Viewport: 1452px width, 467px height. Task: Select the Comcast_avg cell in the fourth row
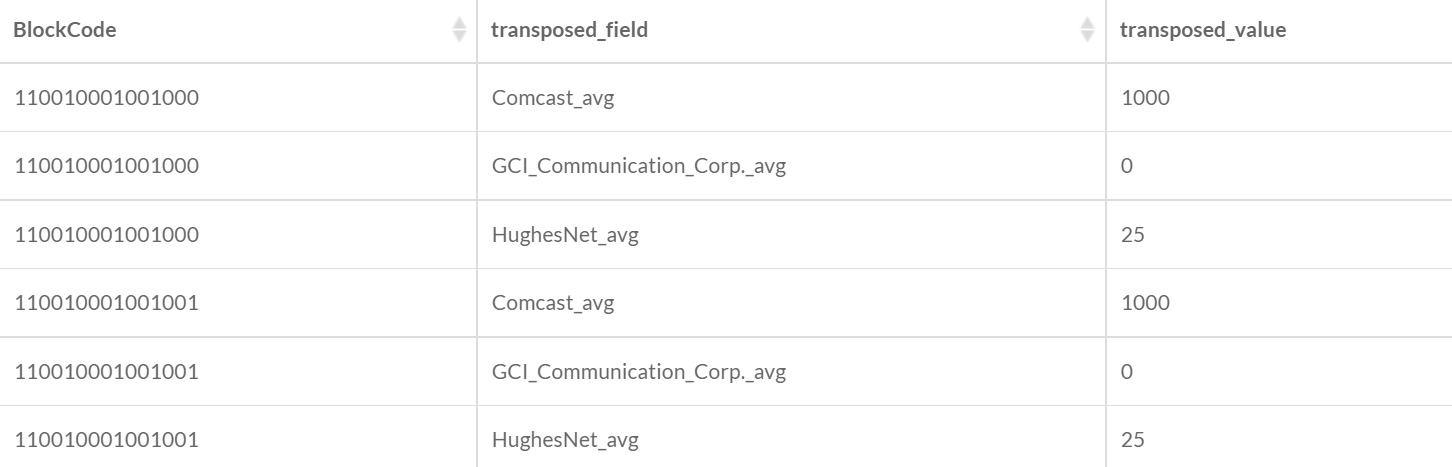point(553,303)
